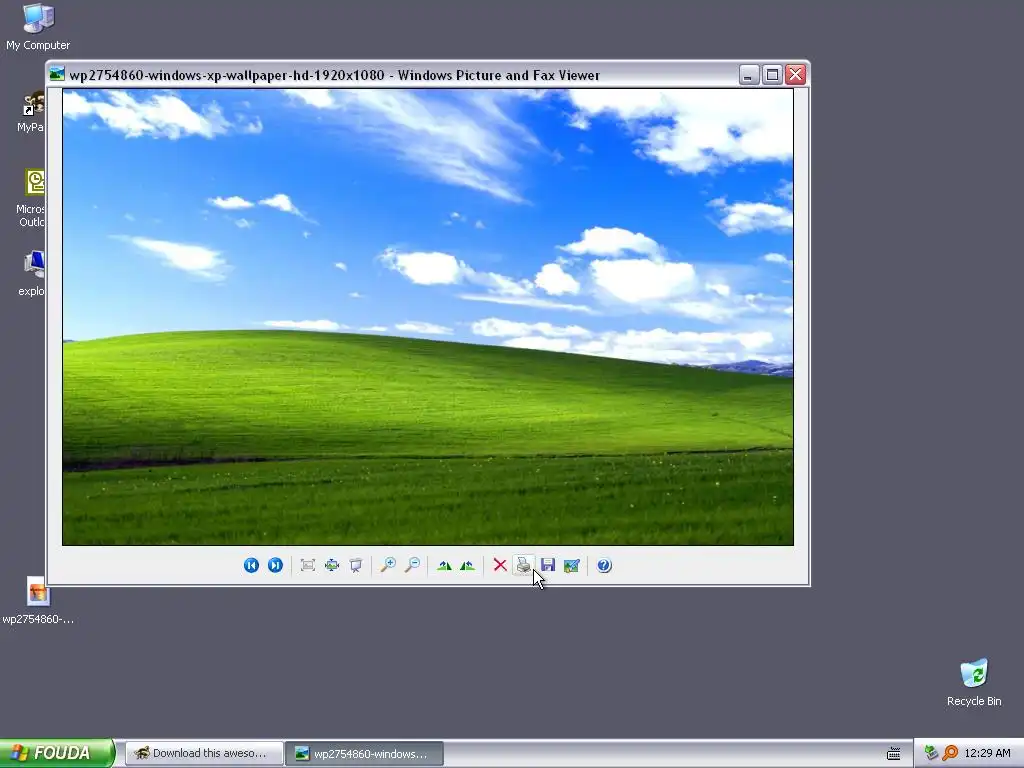
Task: Open Help with the question mark icon
Action: (x=604, y=566)
